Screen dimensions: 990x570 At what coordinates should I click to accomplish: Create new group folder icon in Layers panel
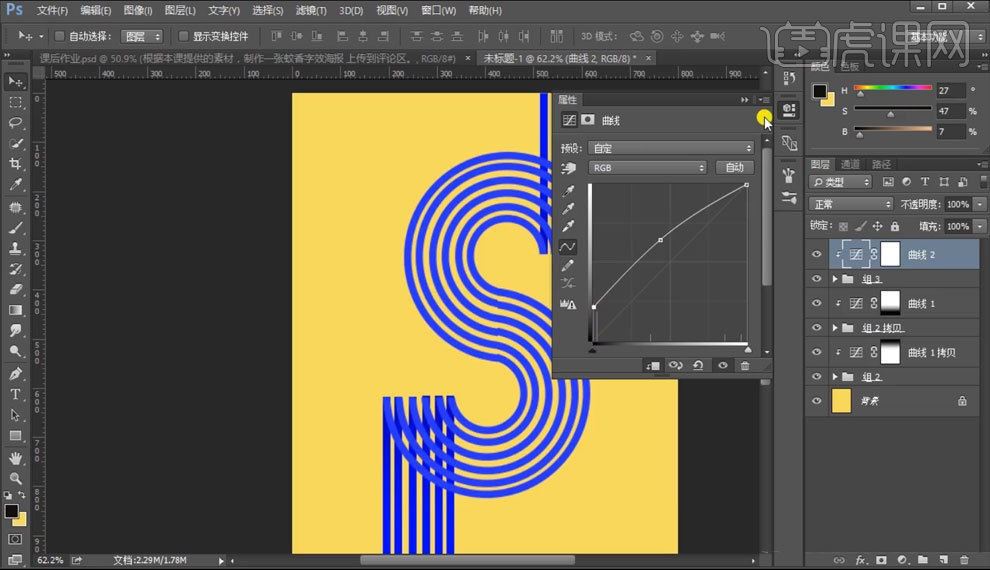(922, 560)
